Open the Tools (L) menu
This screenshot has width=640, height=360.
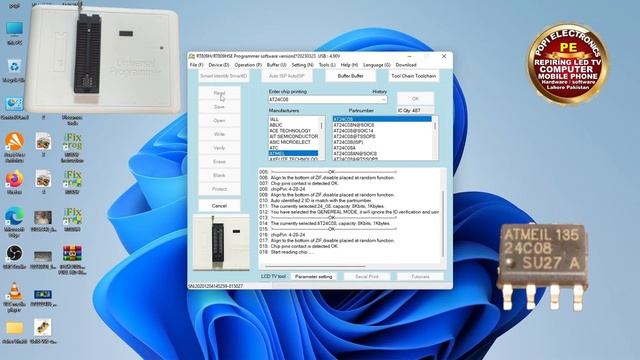coord(327,65)
